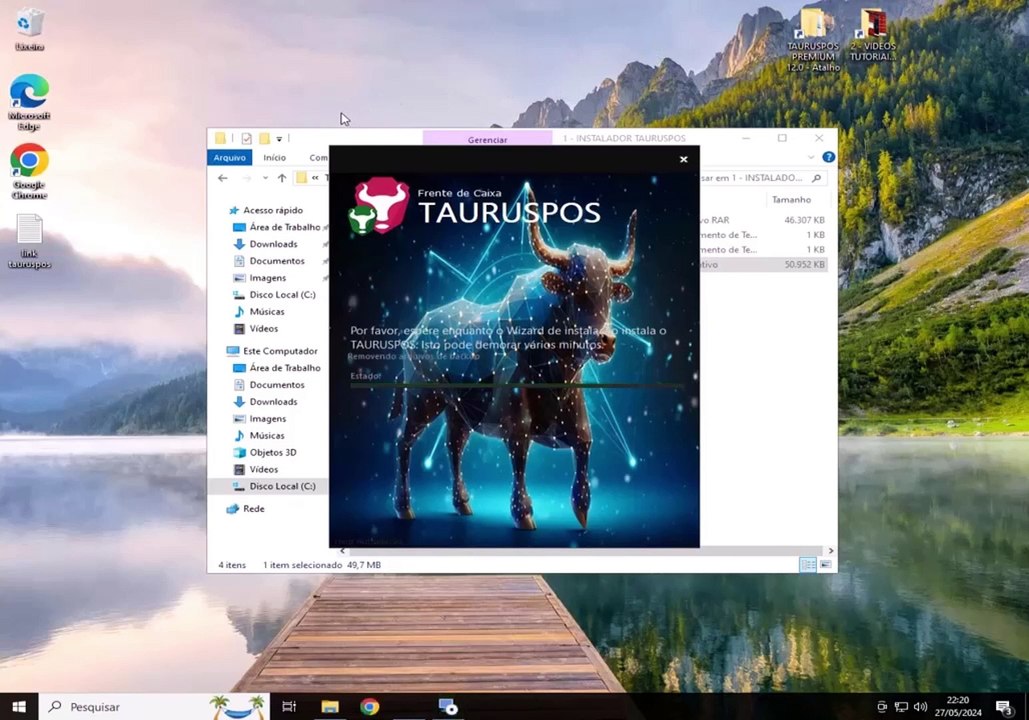Click the TAURUSPOS installer progress bar

pos(516,385)
